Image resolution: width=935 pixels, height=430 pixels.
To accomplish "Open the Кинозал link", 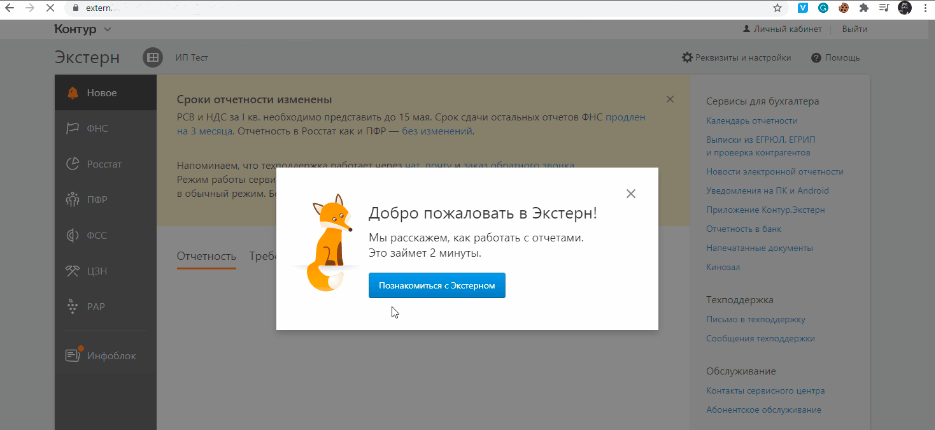I will click(x=723, y=267).
